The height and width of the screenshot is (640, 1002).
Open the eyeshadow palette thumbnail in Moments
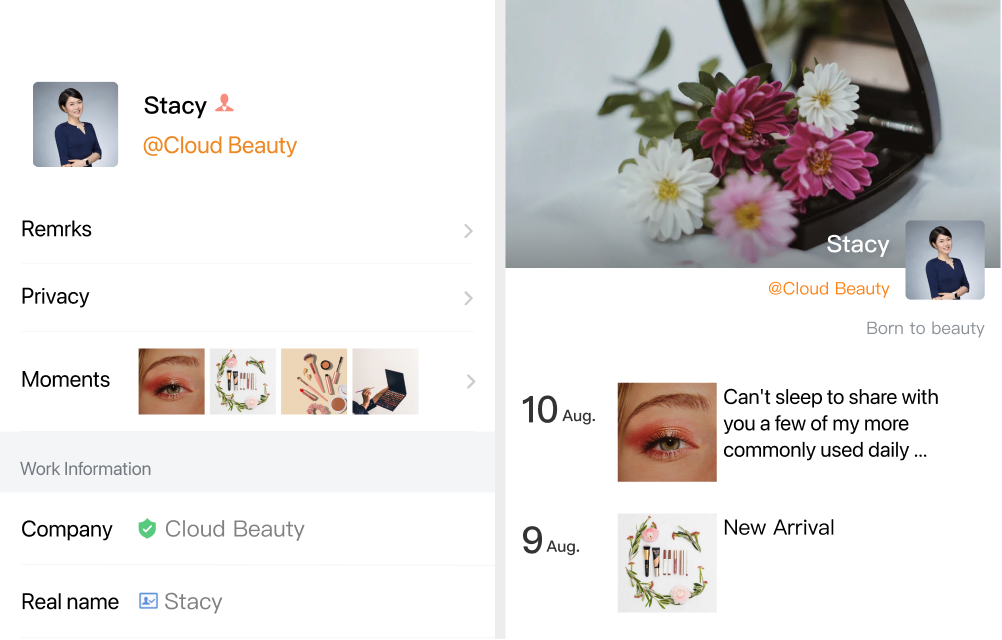(385, 381)
